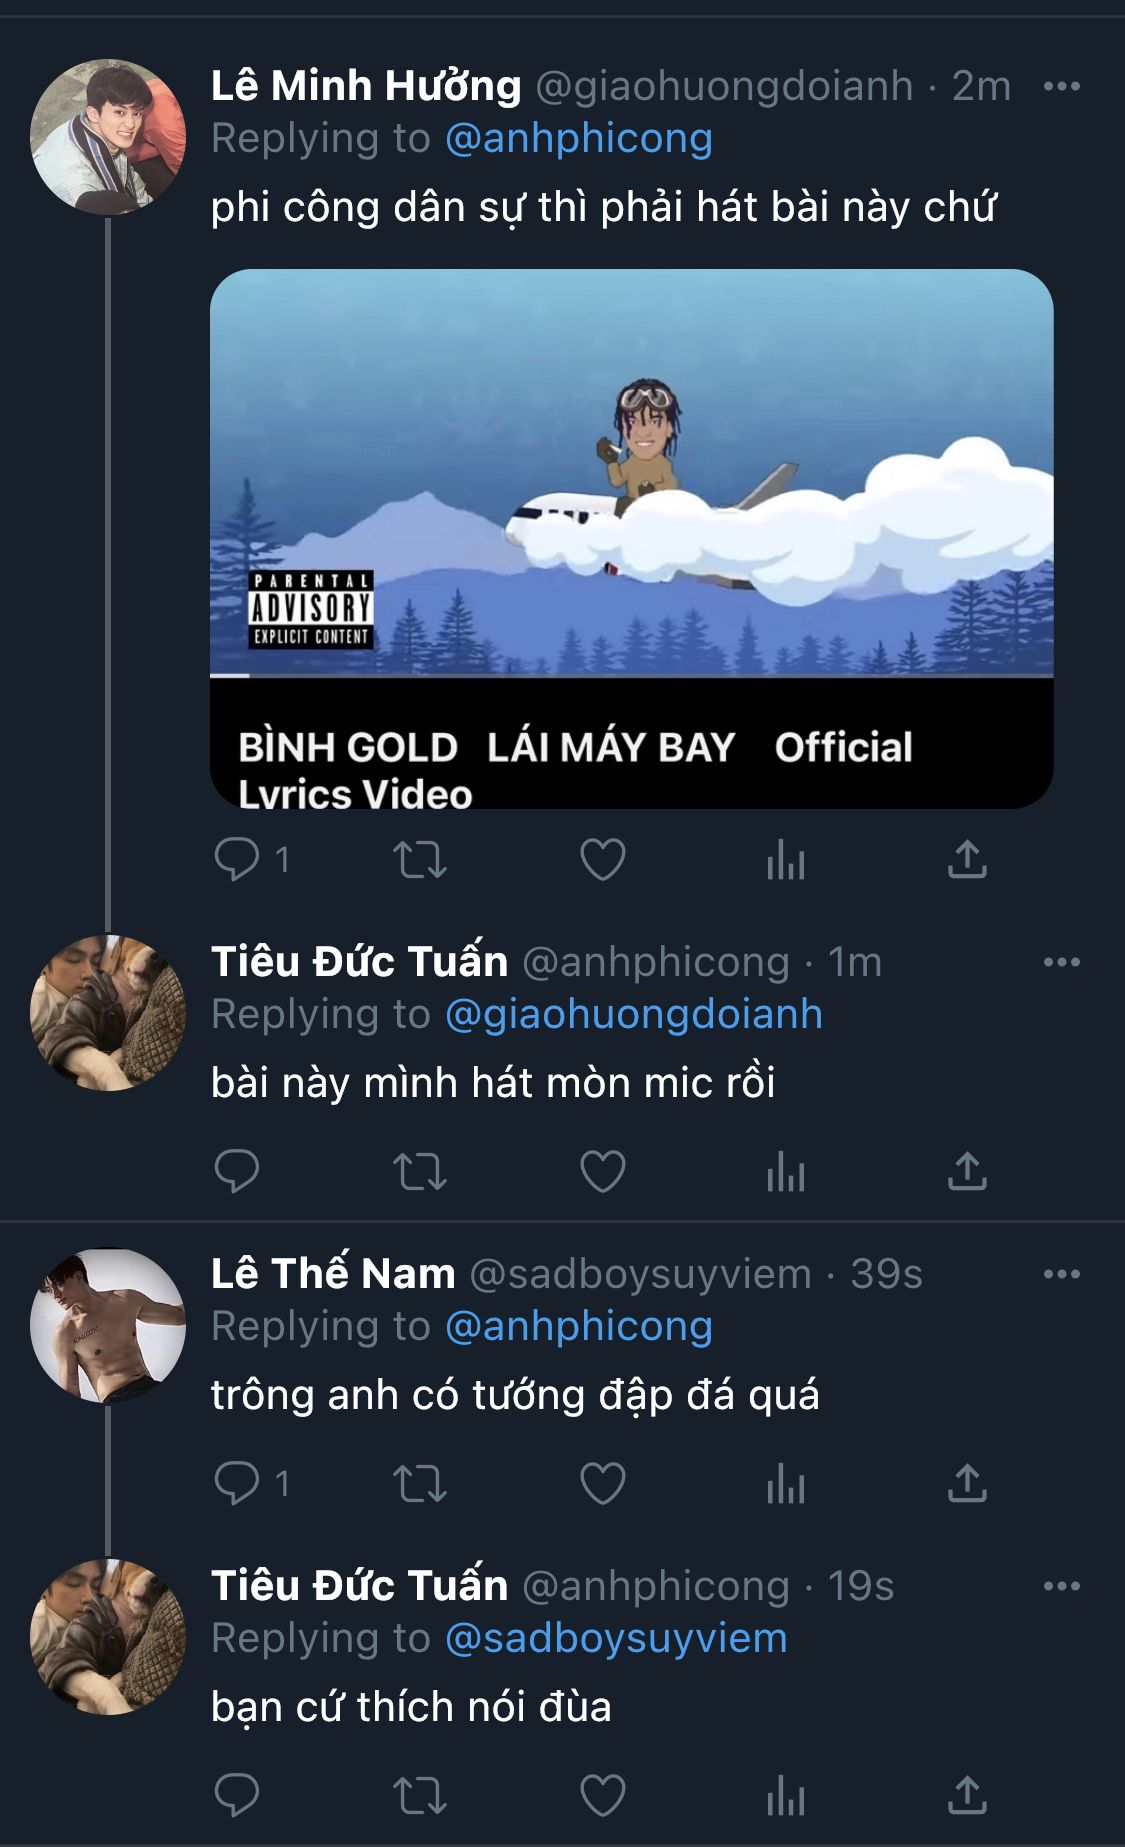Open Lê Minh Hưởng's profile picture

coord(108,137)
